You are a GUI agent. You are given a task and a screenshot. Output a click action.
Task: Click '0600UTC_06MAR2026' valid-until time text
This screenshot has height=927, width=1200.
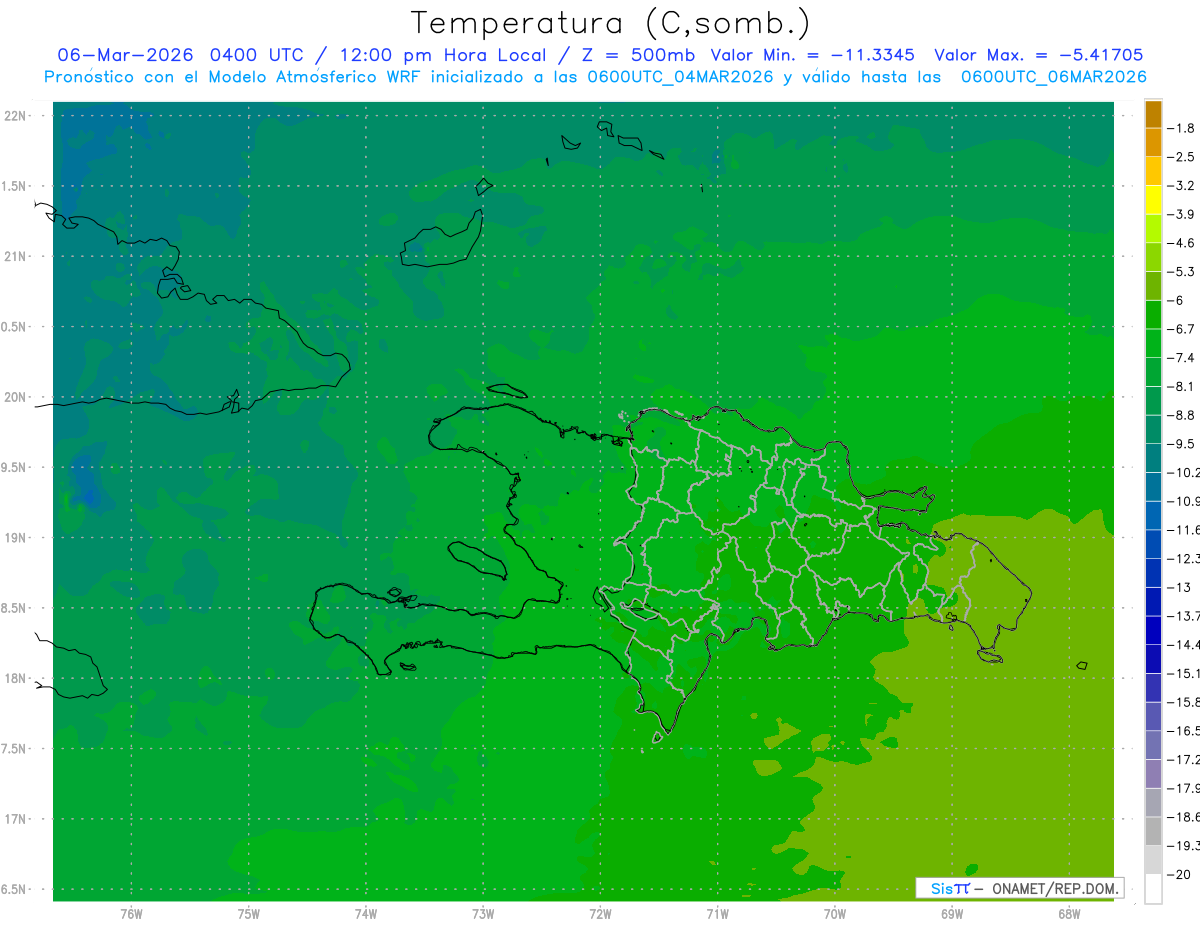pos(1053,77)
